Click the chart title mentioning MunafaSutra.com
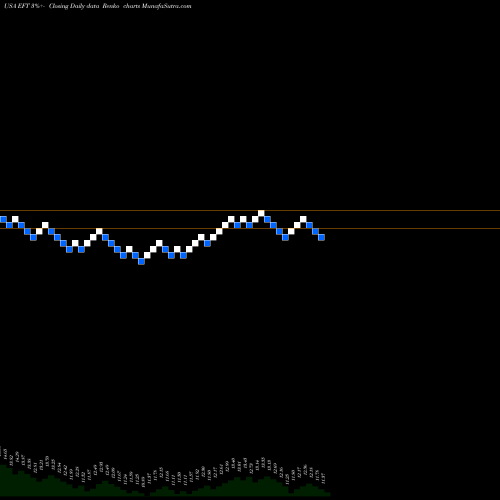The width and height of the screenshot is (500, 500). [97, 6]
